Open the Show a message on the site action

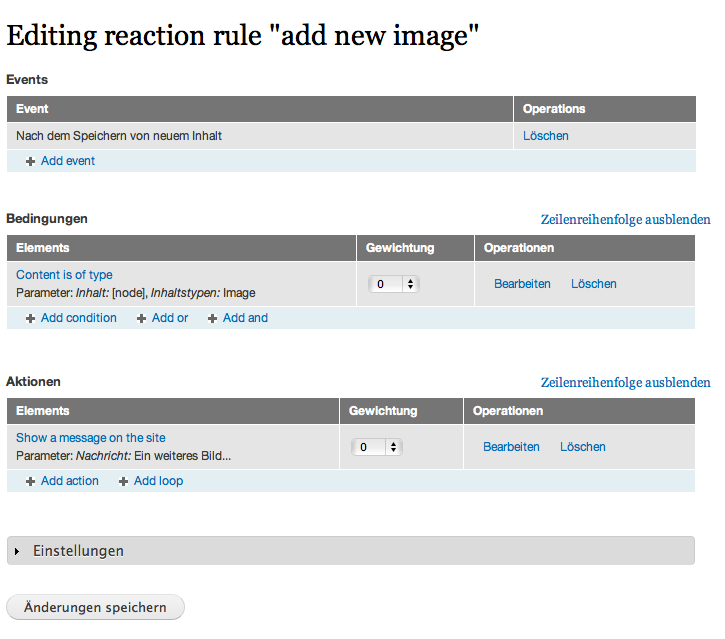pos(91,438)
